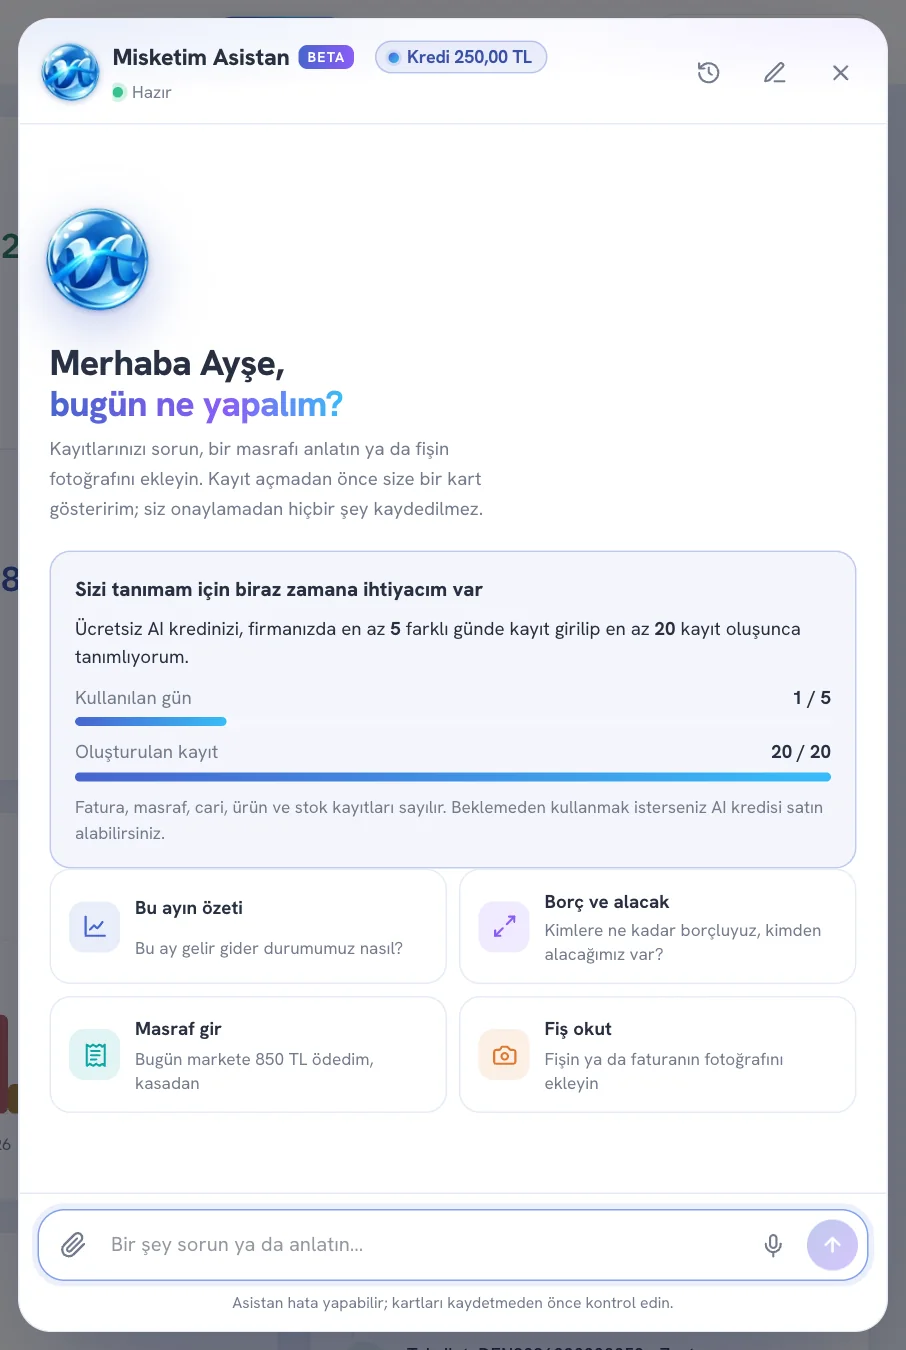
Task: Click the BETA badge next to title
Action: (x=326, y=57)
